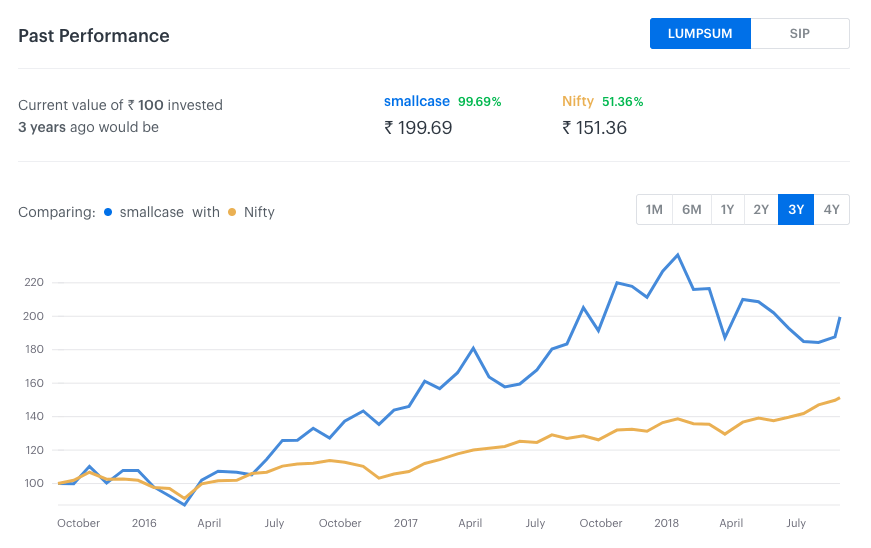Show 2Y performance period
The image size is (871, 548).
(x=761, y=209)
